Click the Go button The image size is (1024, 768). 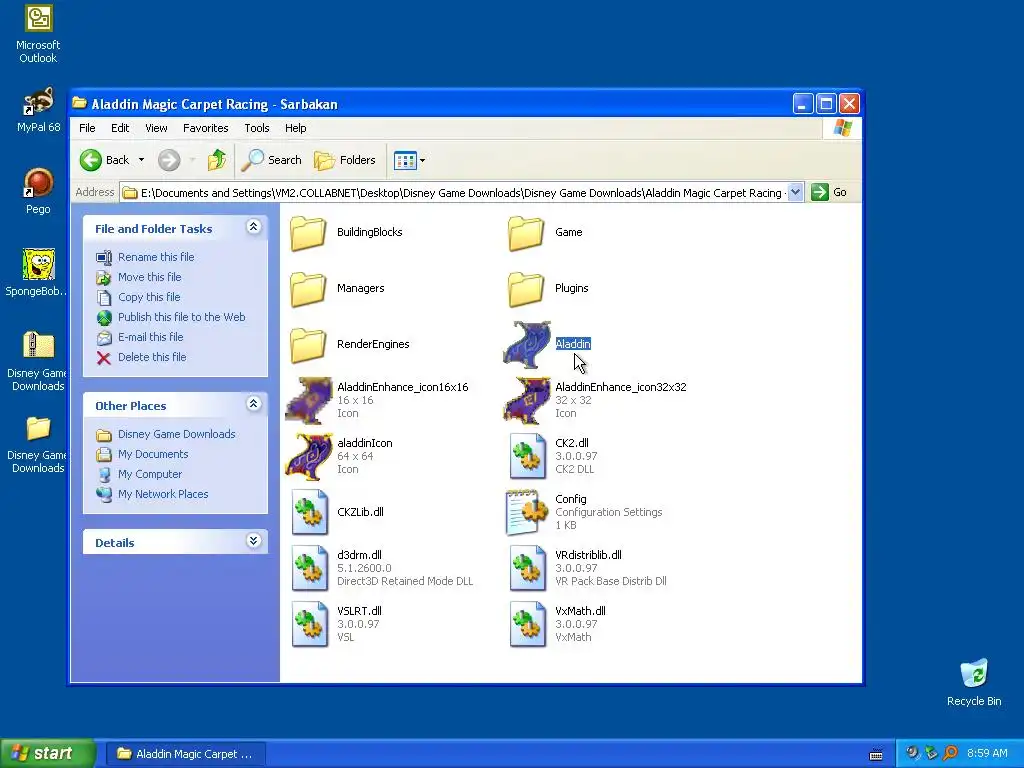tap(829, 193)
